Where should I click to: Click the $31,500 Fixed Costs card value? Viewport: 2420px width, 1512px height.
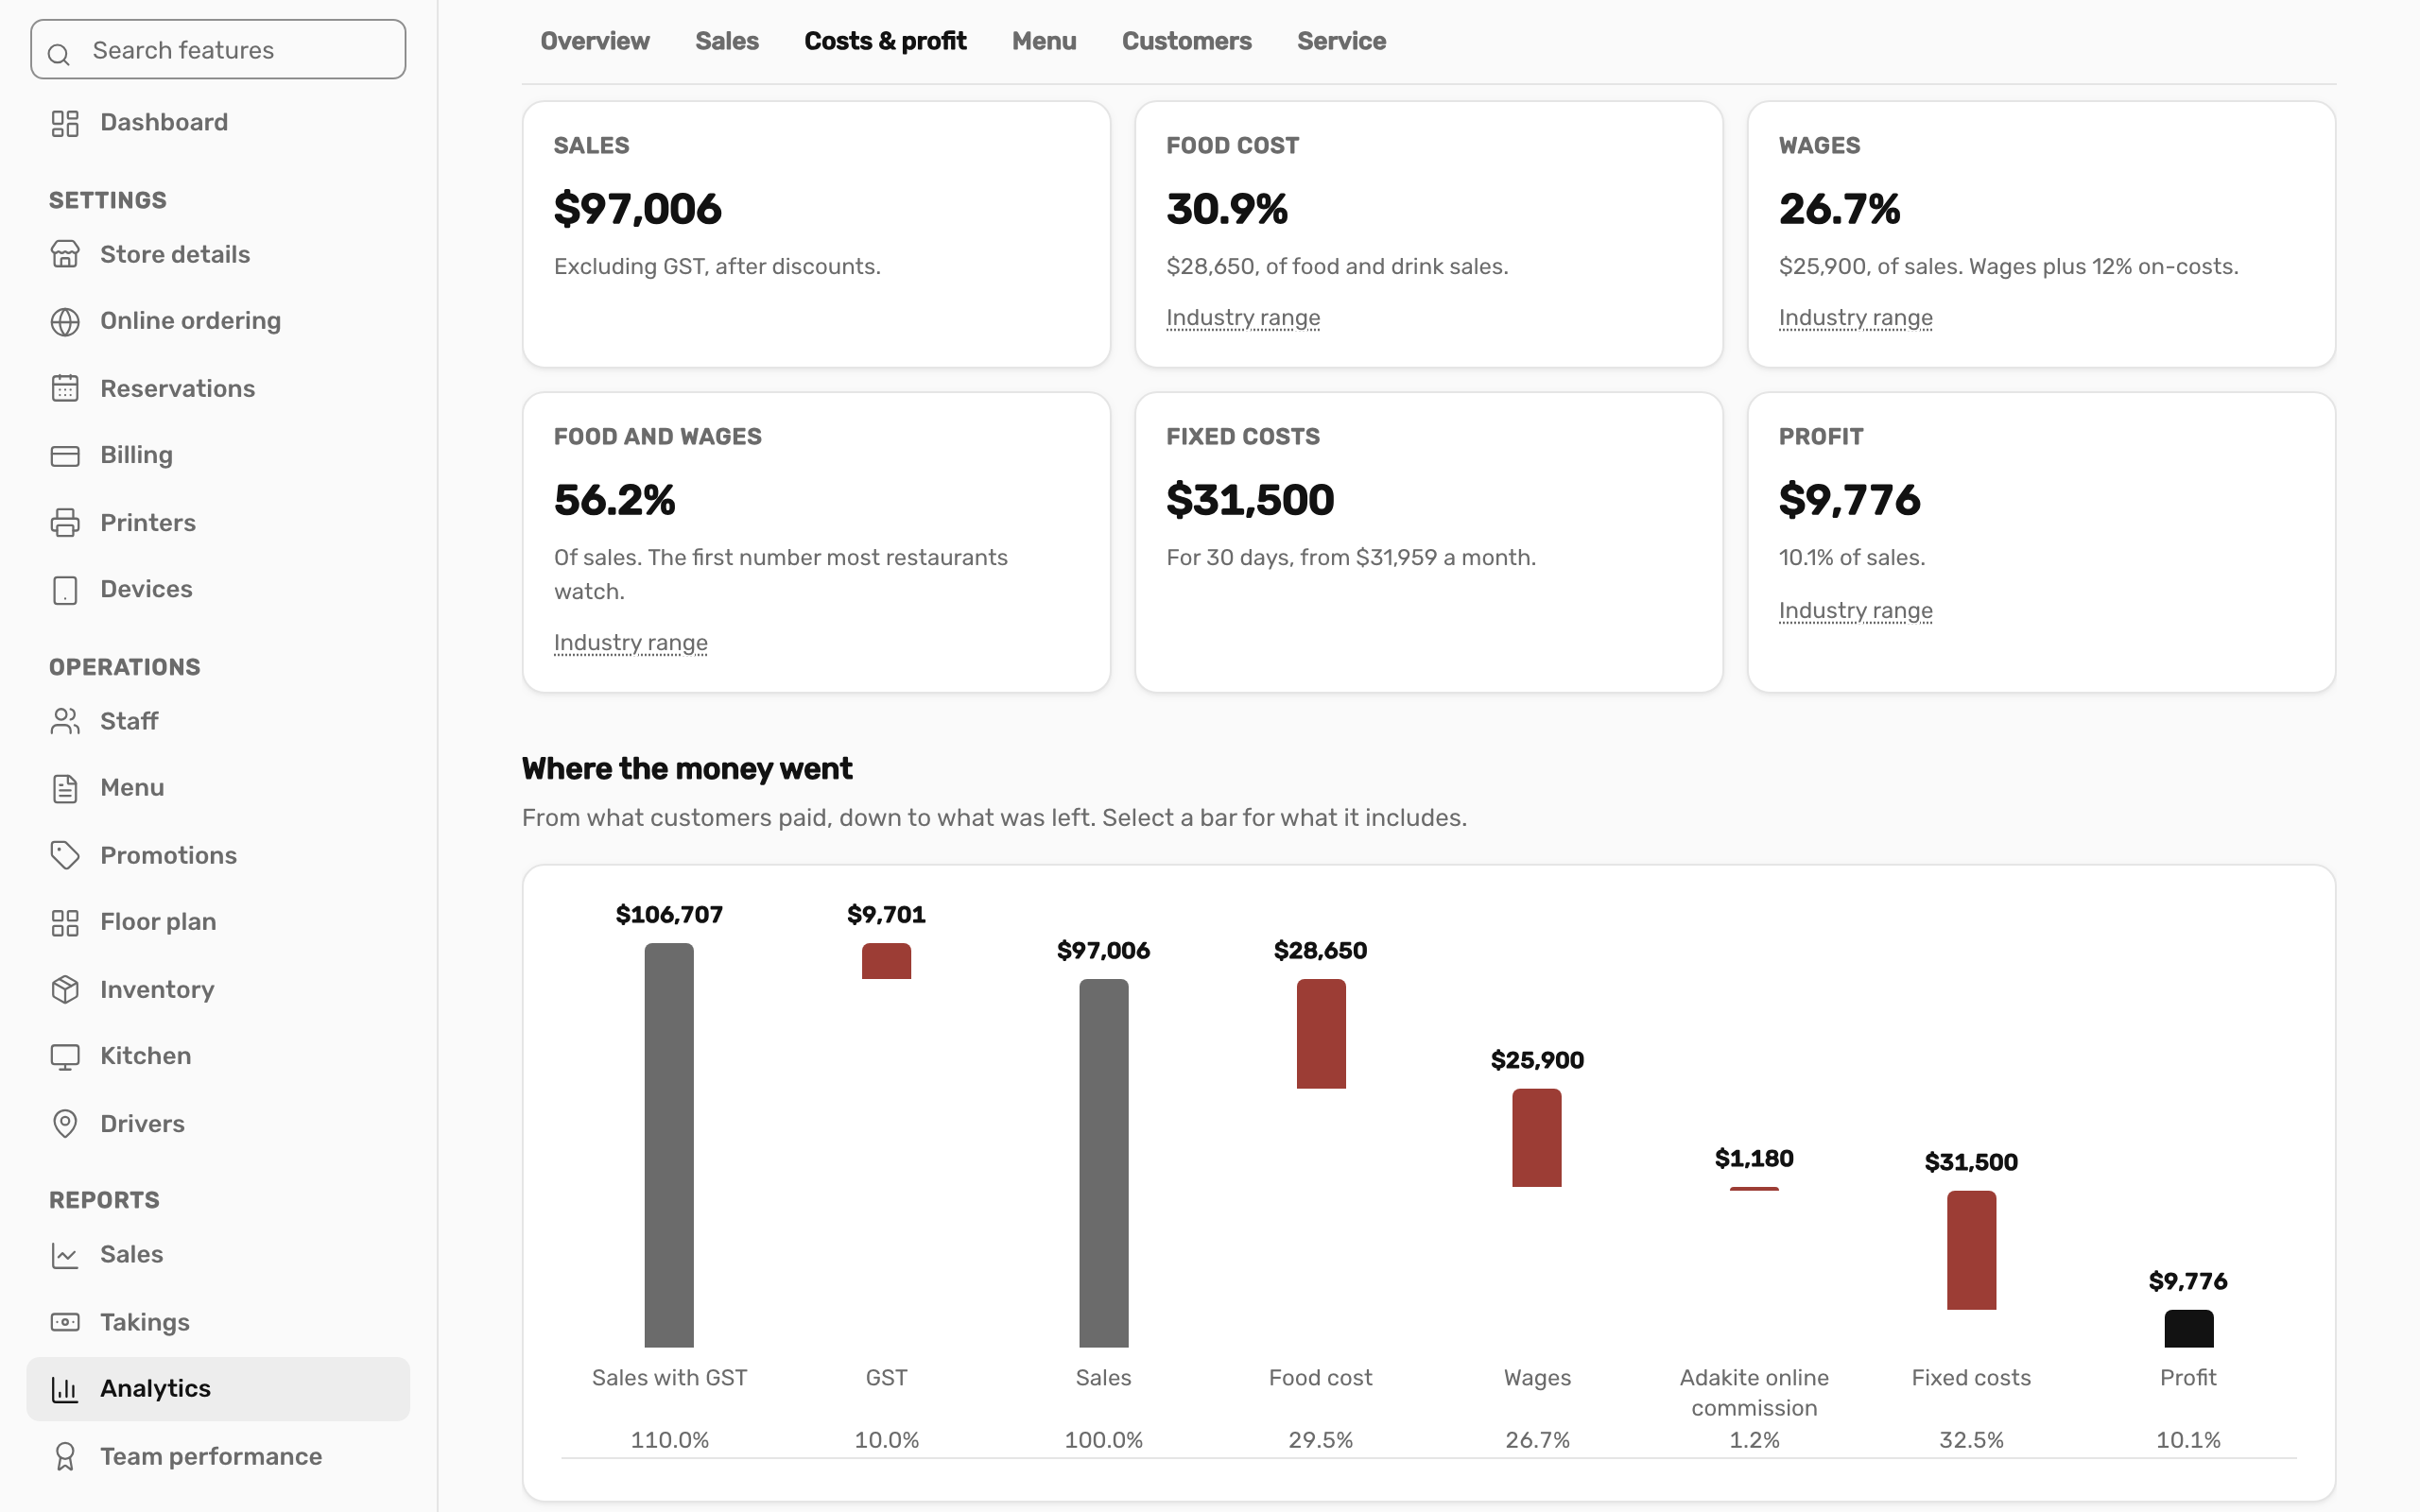[x=1250, y=500]
